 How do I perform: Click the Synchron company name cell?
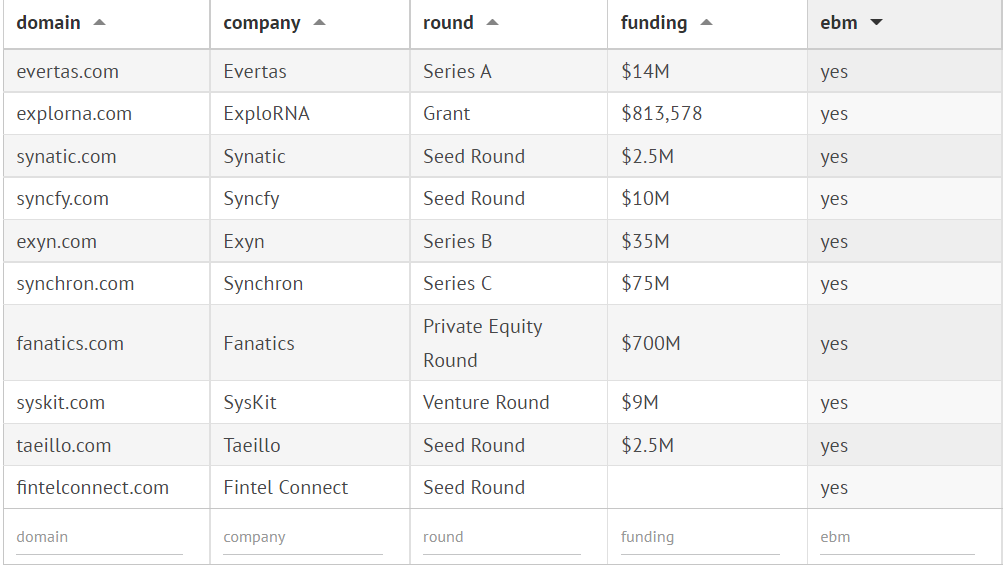263,284
